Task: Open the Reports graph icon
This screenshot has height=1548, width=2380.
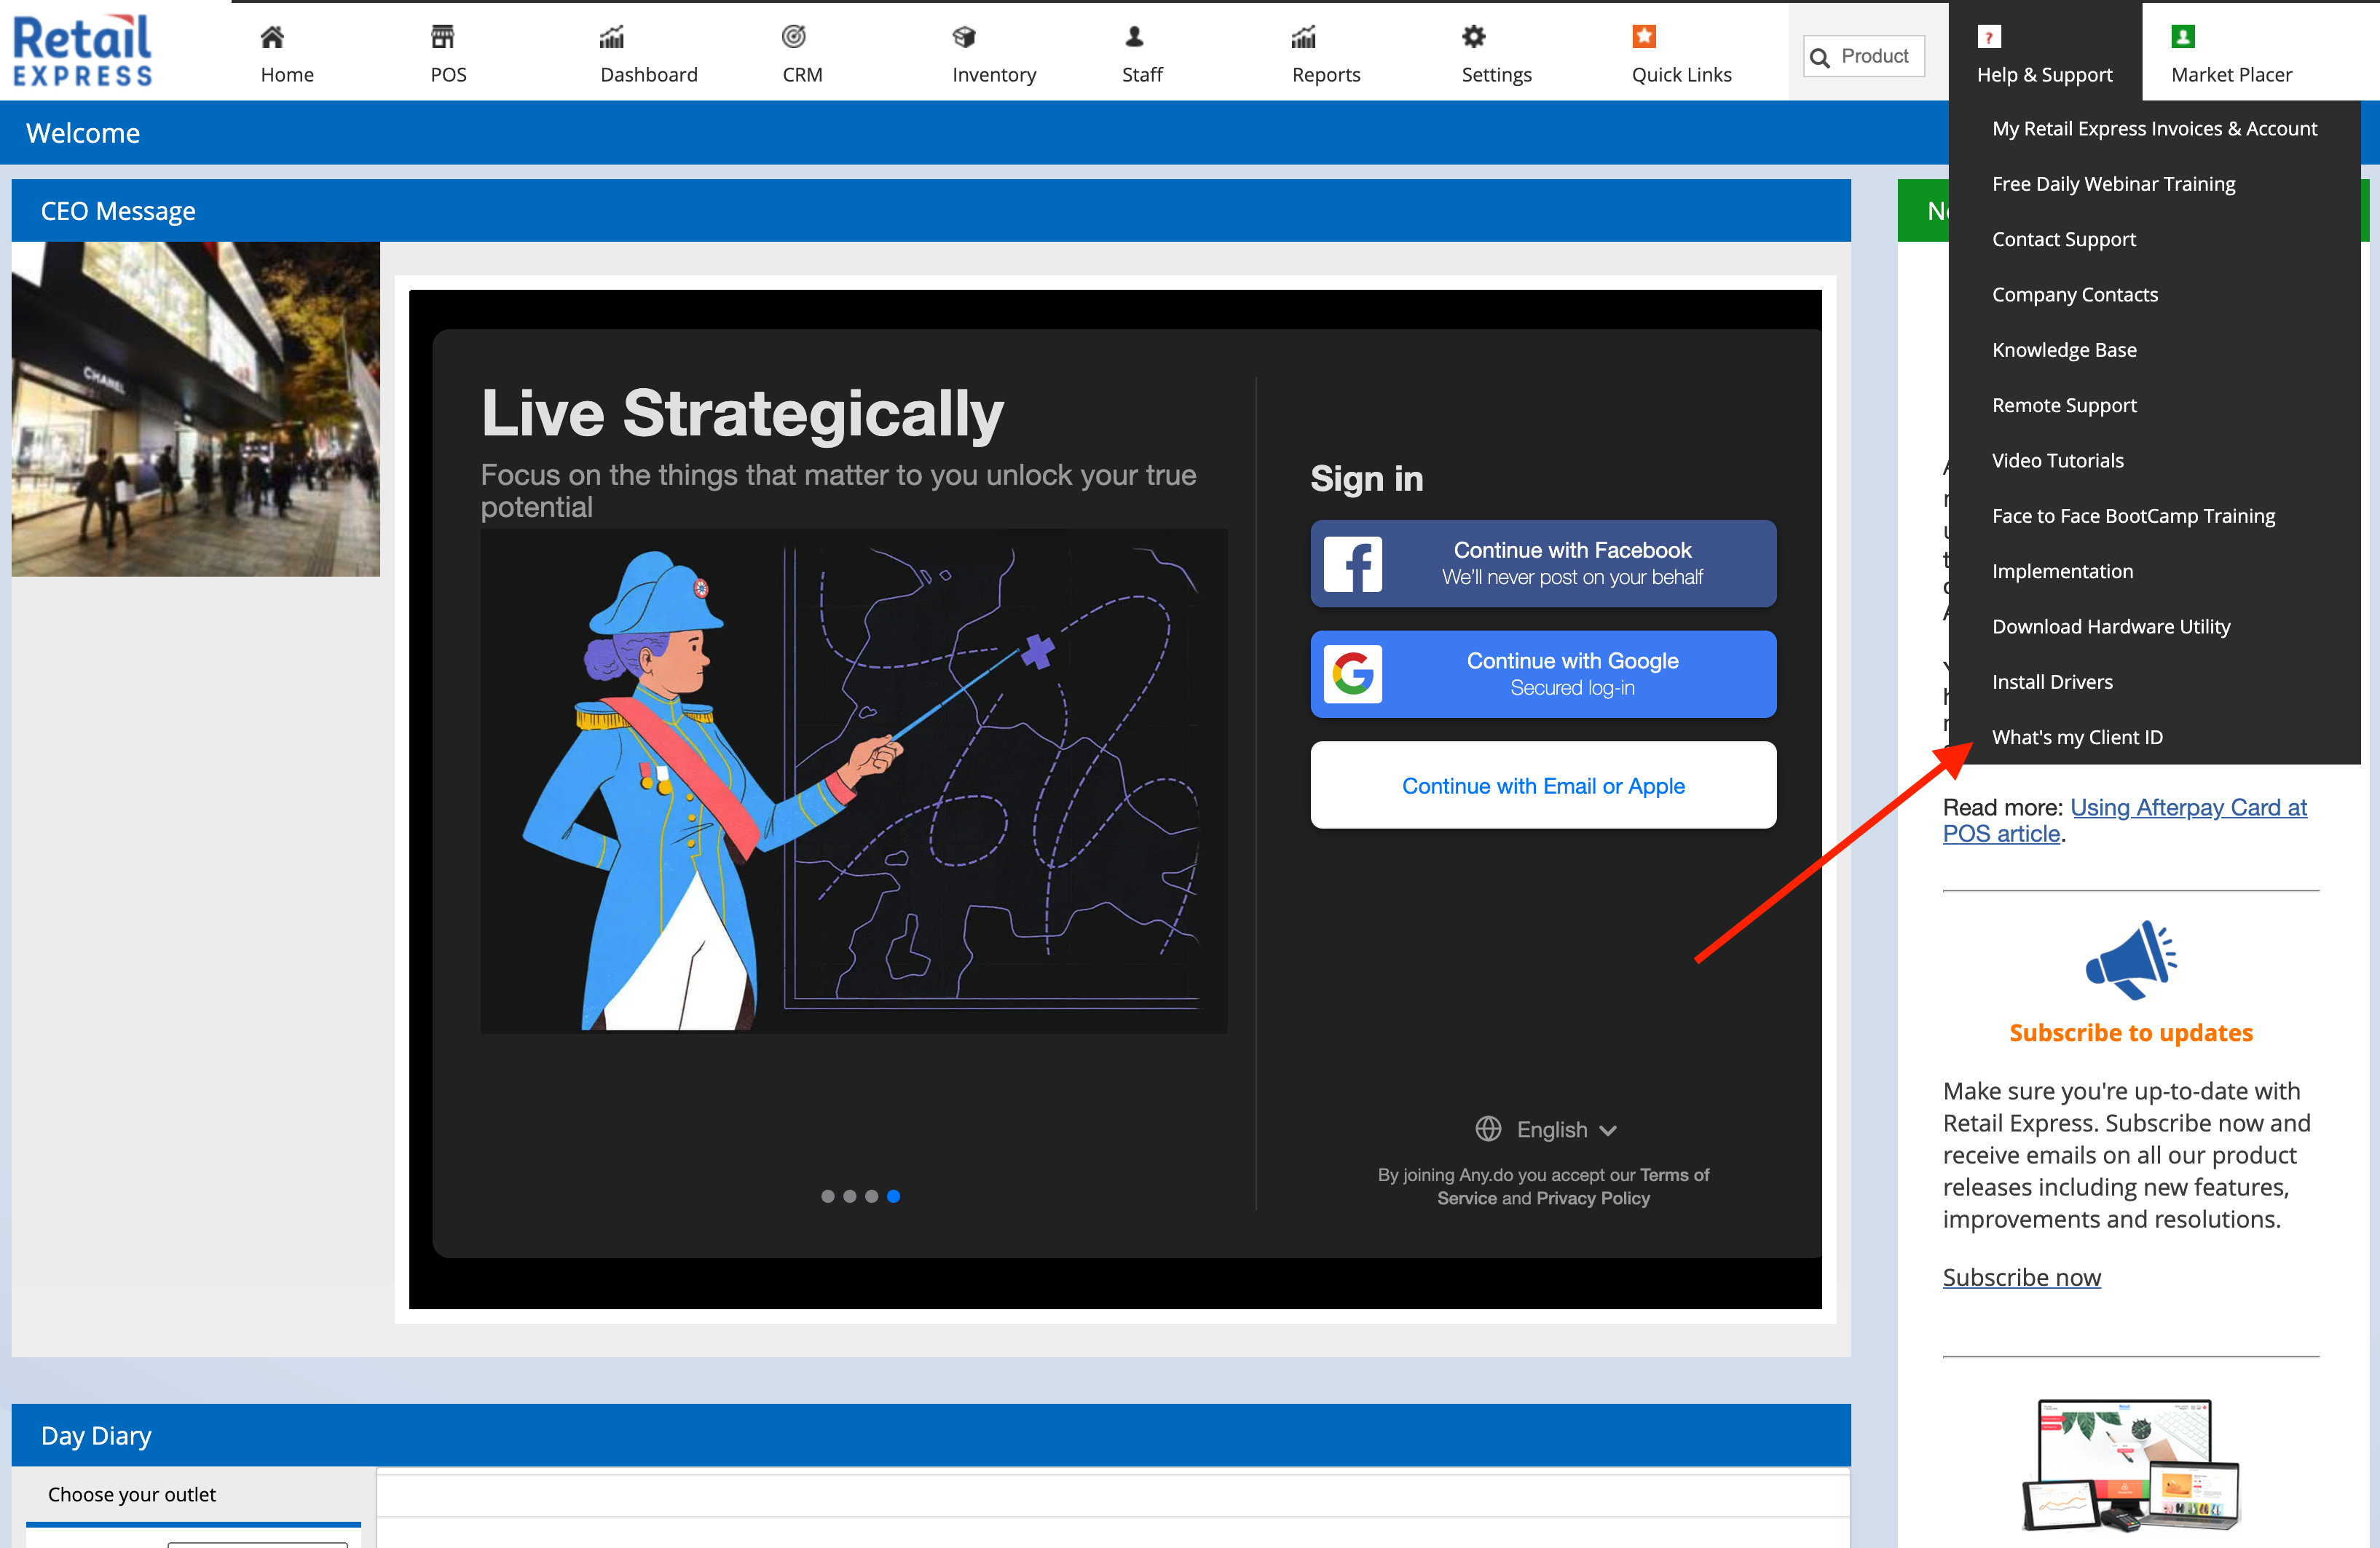Action: point(1304,37)
